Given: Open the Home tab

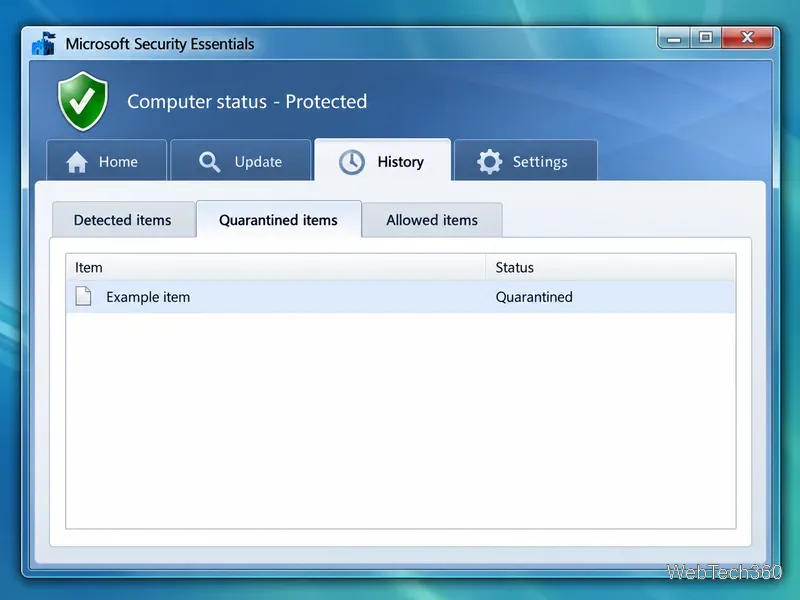Looking at the screenshot, I should (x=107, y=160).
